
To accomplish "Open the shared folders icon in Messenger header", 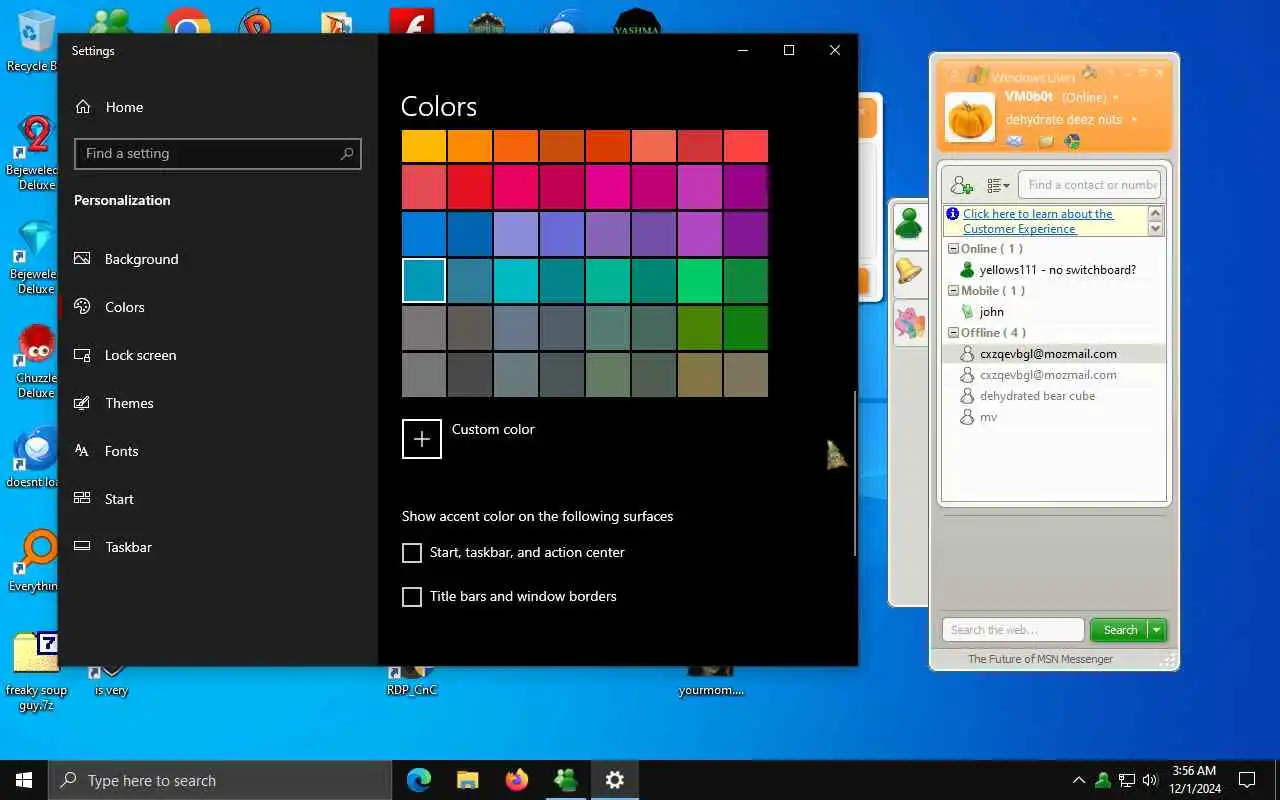I will [x=1046, y=142].
